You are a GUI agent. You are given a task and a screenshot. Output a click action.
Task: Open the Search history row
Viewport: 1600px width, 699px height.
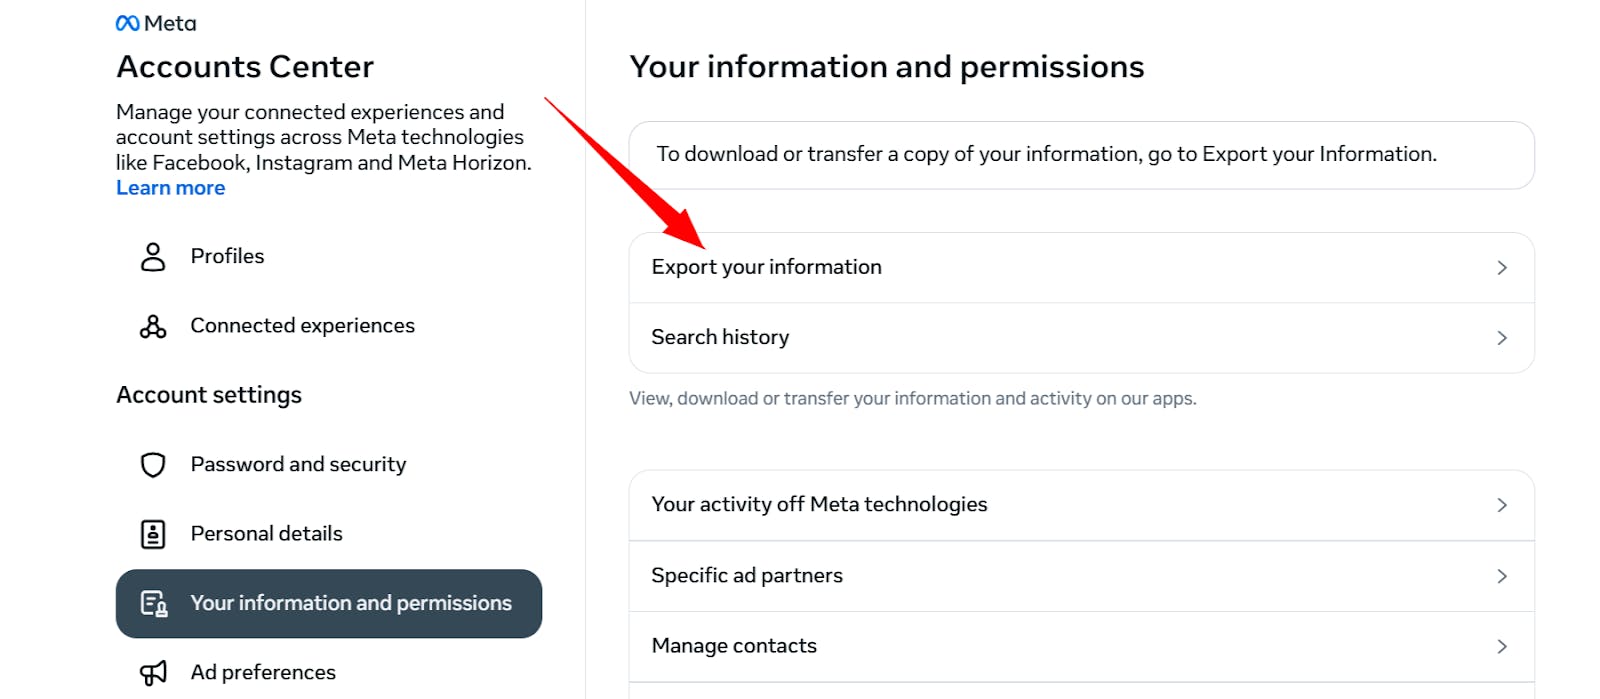pos(1081,338)
